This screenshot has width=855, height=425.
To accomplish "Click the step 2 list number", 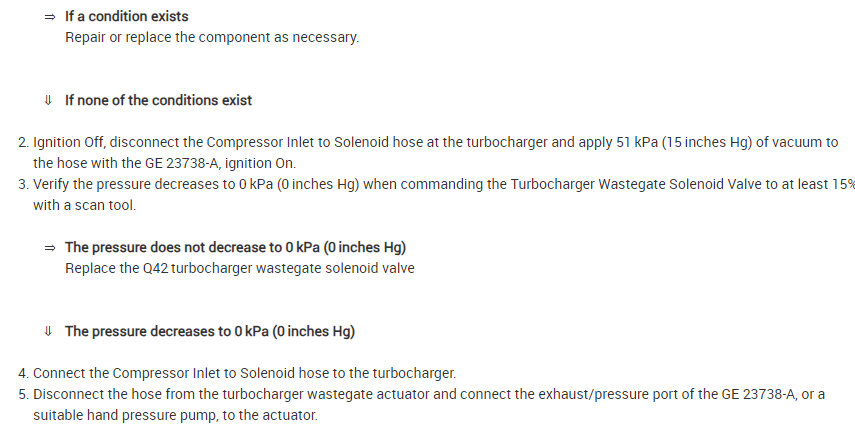I will (x=23, y=142).
